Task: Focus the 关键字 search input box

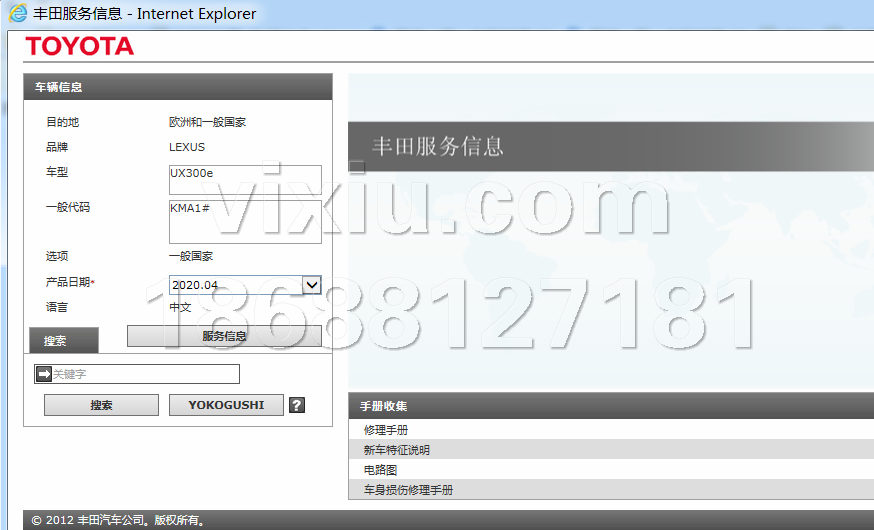Action: click(145, 374)
